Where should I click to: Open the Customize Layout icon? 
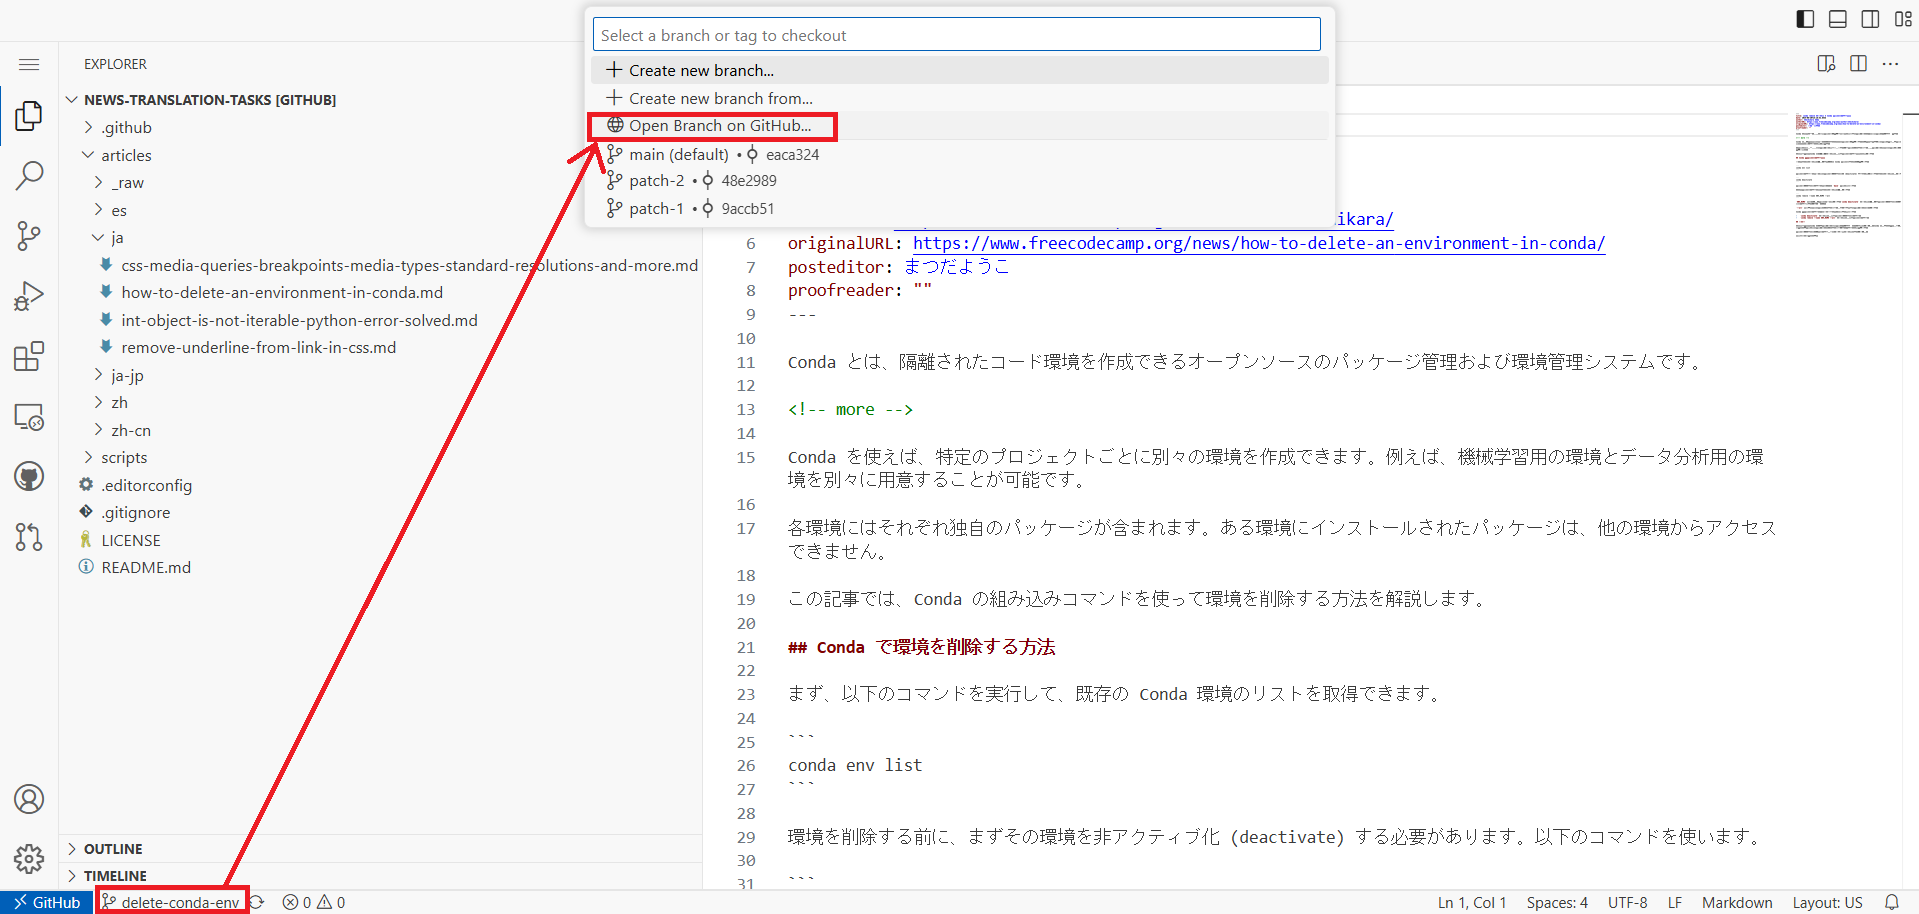[1903, 19]
